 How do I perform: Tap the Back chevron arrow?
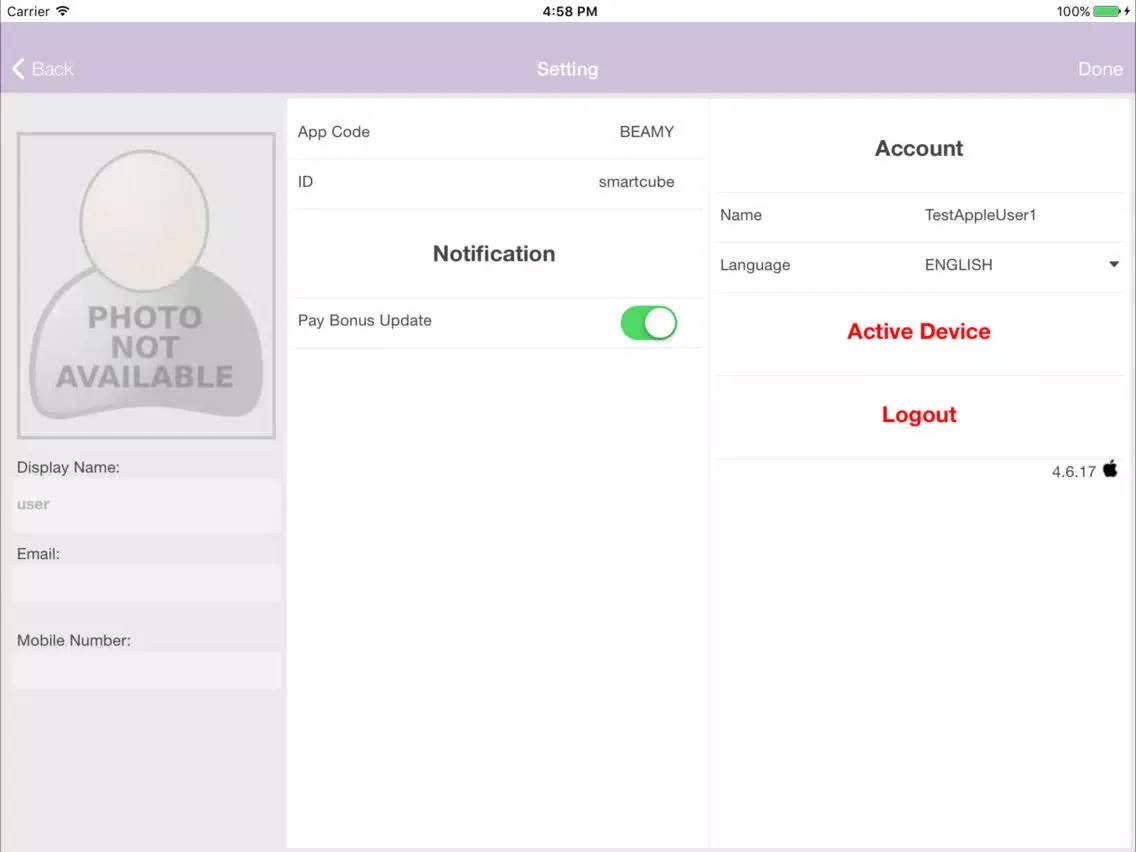coord(18,69)
